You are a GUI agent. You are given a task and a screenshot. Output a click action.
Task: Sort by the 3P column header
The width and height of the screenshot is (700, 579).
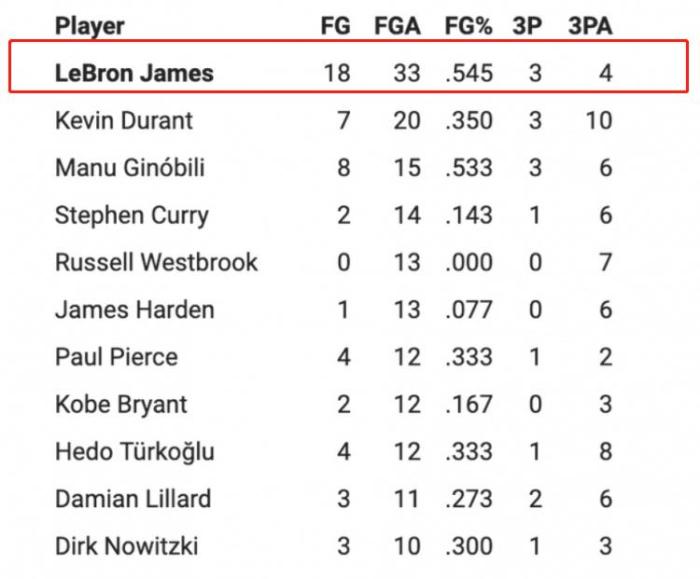527,26
